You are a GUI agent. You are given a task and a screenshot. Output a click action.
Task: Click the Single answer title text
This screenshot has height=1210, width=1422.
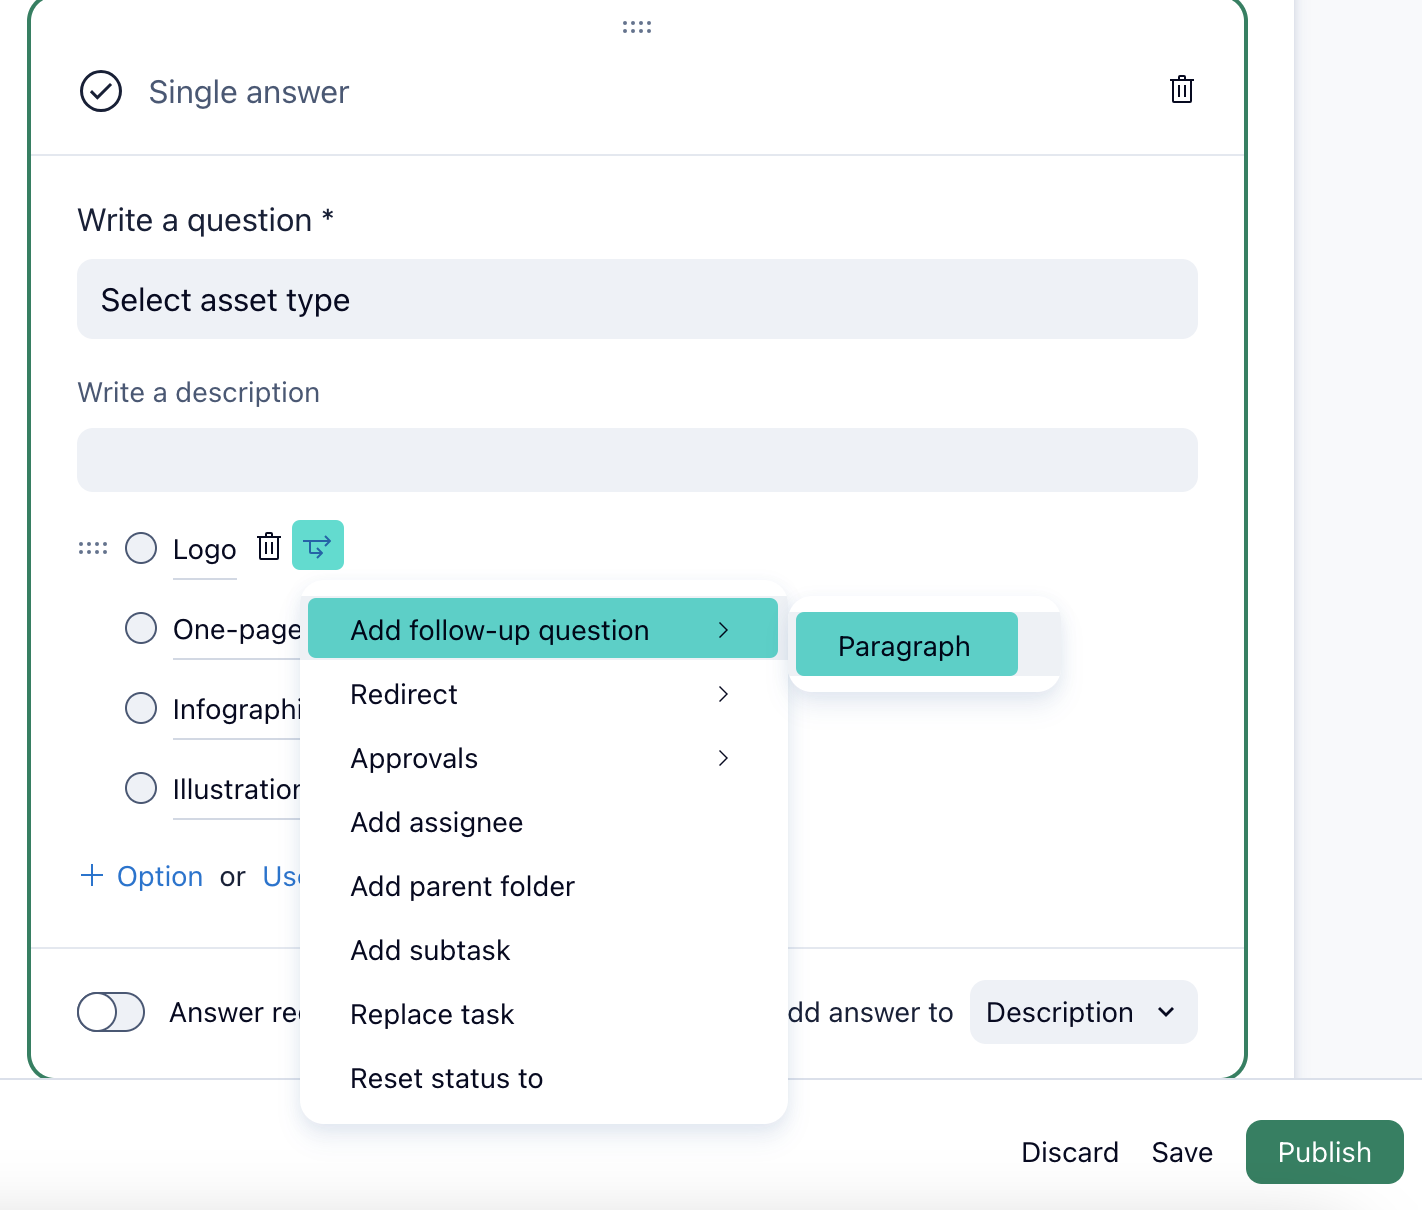point(249,92)
